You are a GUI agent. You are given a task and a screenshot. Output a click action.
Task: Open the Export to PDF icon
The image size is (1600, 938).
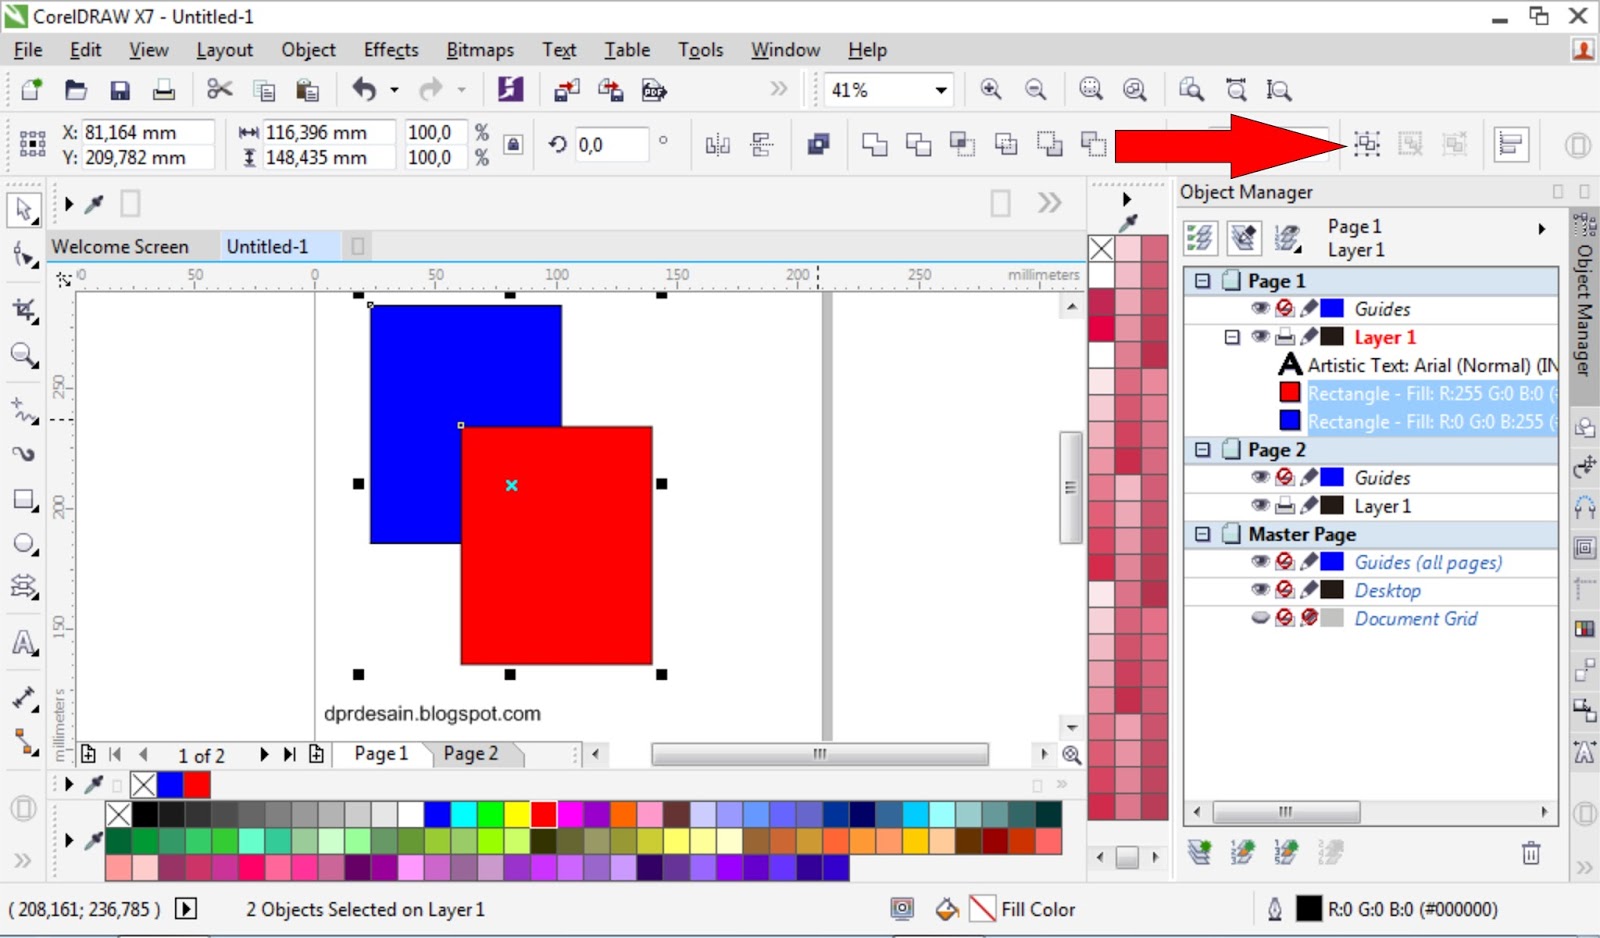pyautogui.click(x=654, y=89)
